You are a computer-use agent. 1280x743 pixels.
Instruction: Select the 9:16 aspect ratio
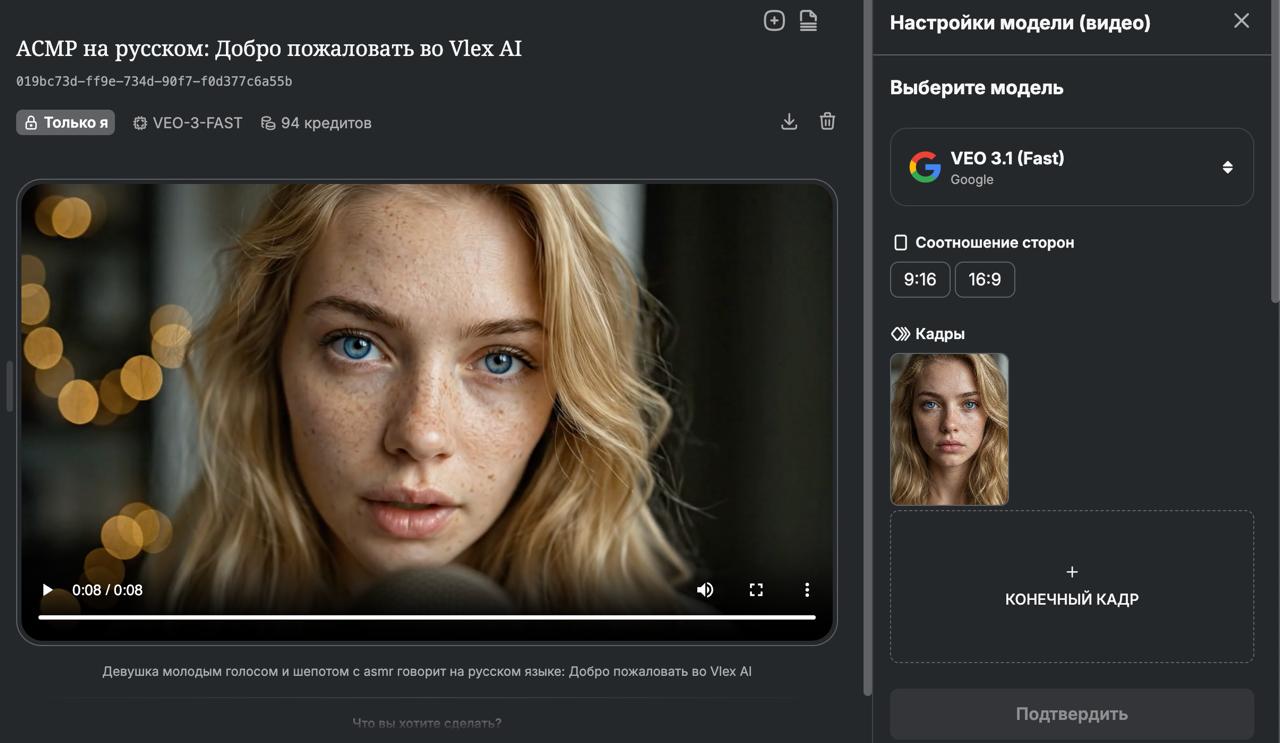[919, 280]
